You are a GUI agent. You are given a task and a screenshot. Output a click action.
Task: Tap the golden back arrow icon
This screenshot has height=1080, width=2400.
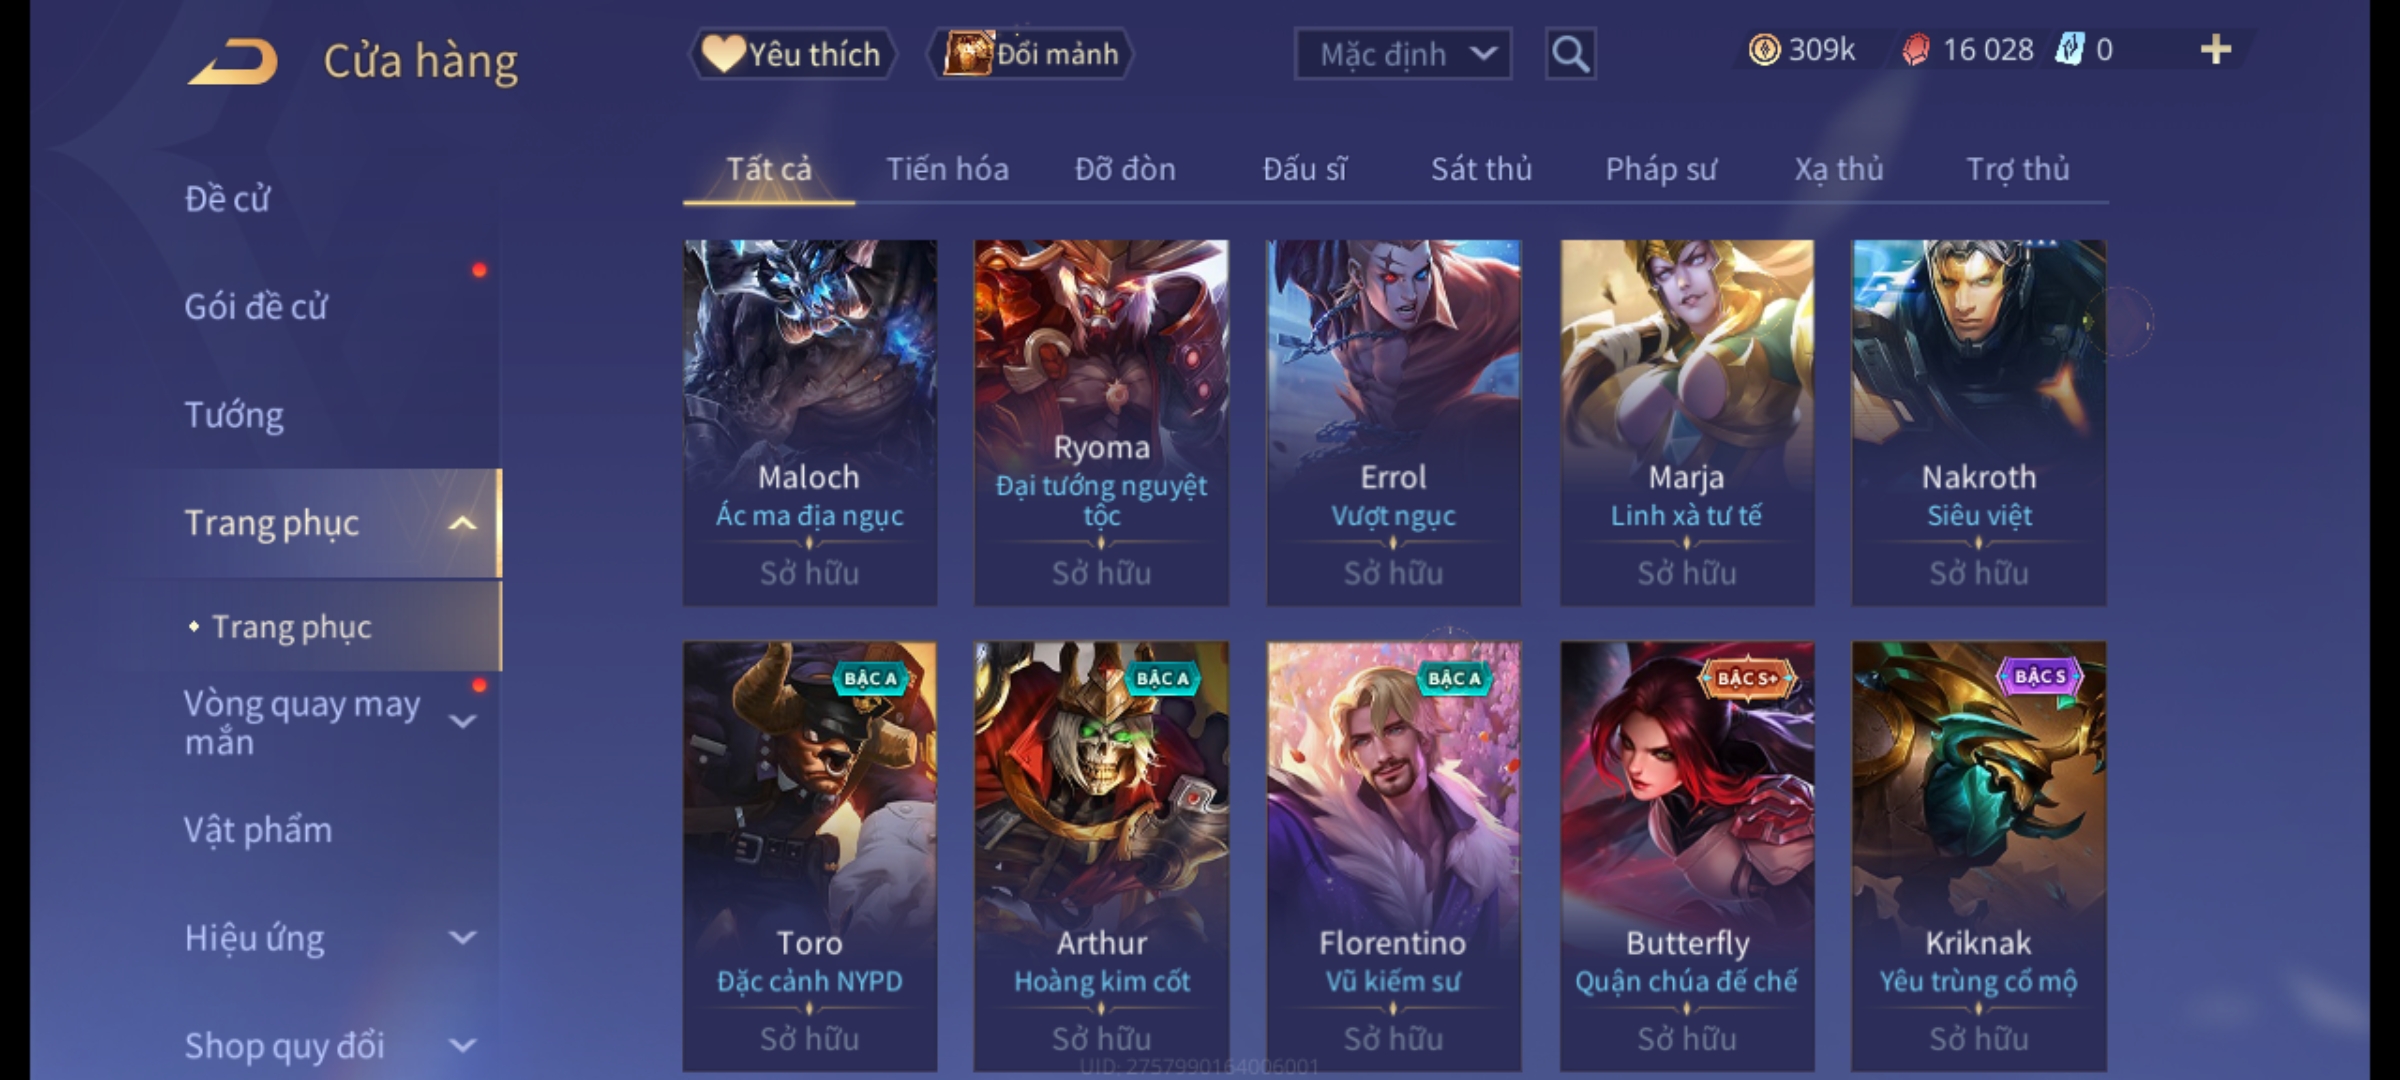click(x=233, y=62)
